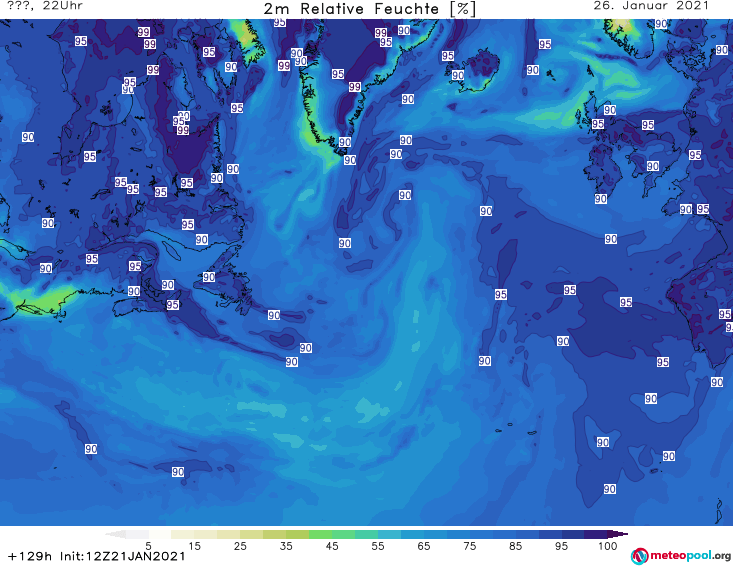Click the date '26. Januar 2021'
Viewport: 733px width, 566px height.
(651, 6)
